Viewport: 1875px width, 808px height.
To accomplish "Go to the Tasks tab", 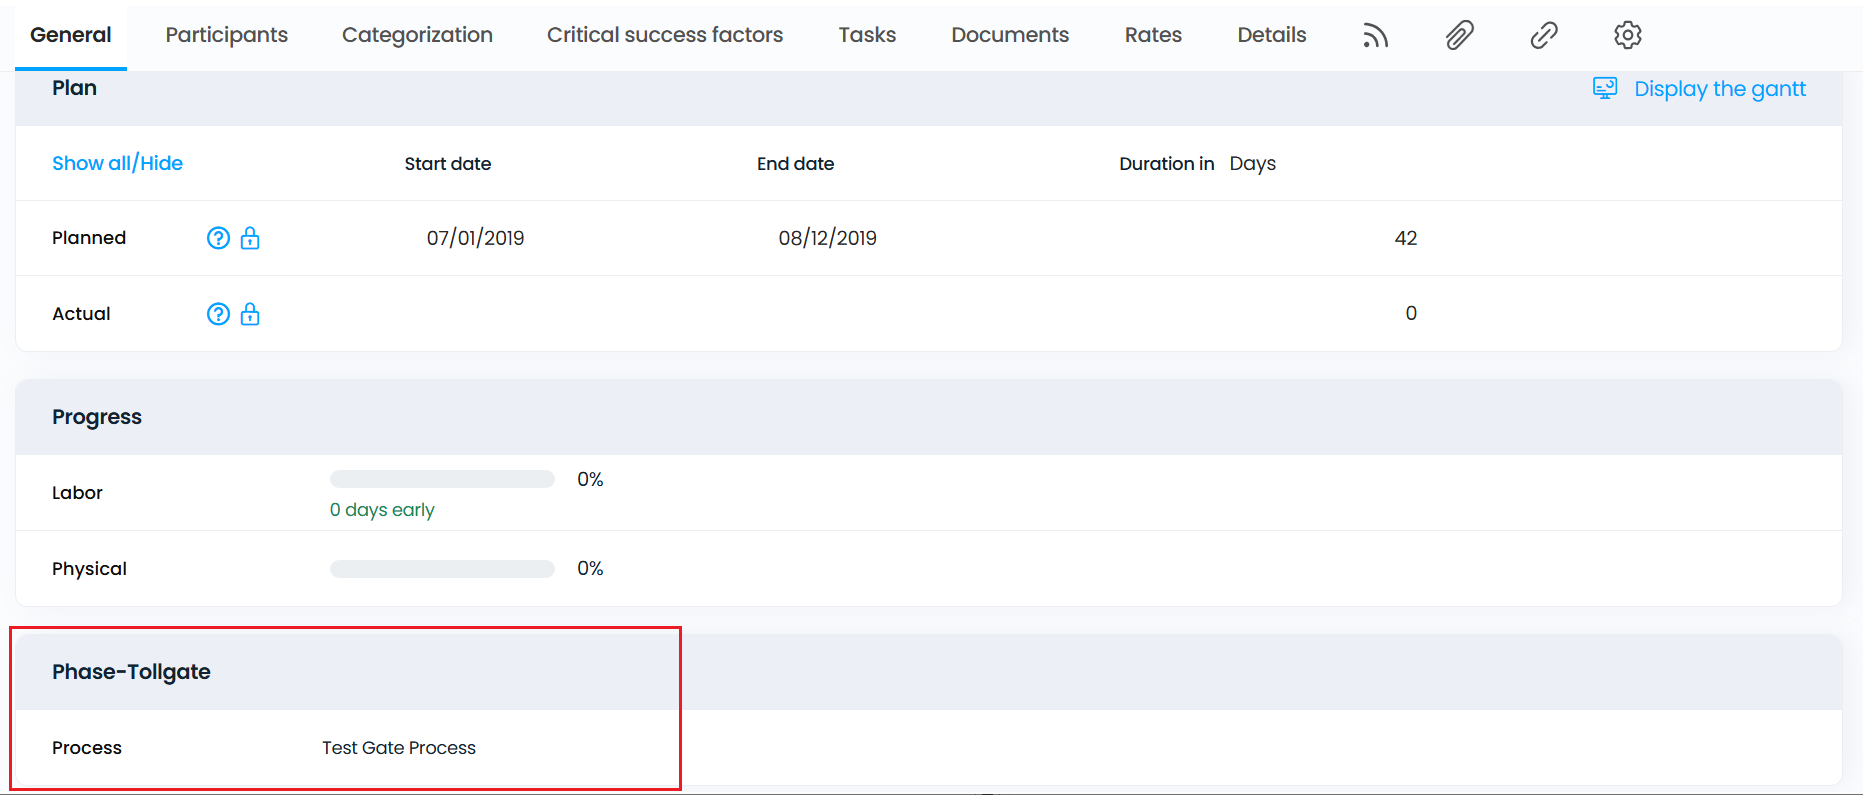I will point(866,35).
